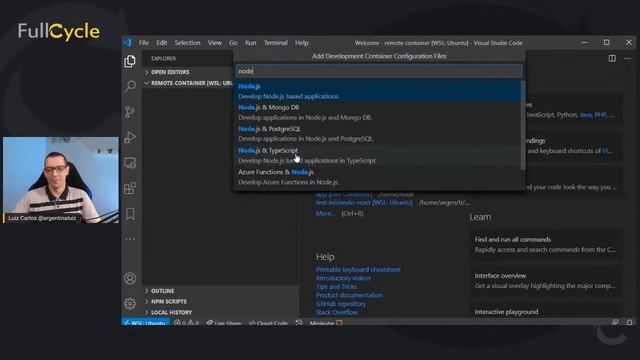Viewport: 640px width, 360px height.
Task: Open the Edit menu
Action: [x=162, y=43]
